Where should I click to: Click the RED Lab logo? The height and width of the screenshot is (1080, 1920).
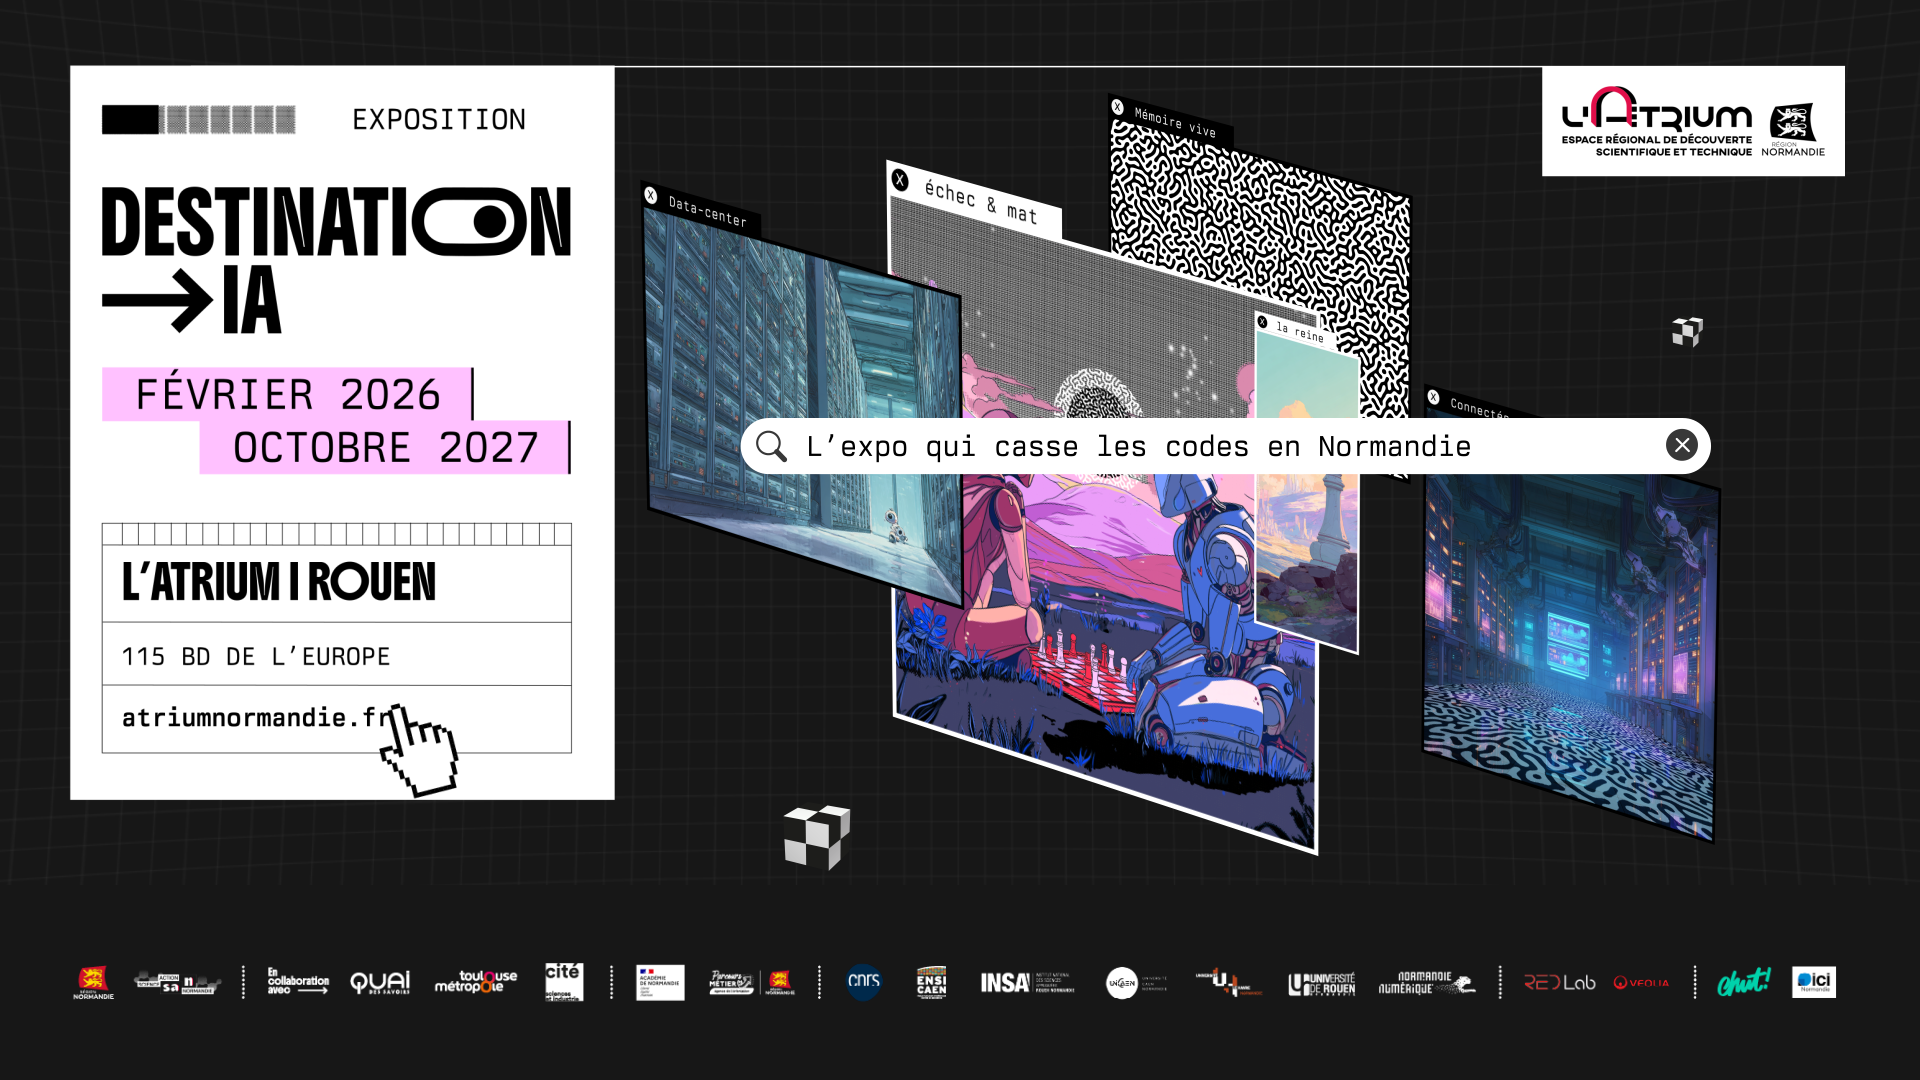click(x=1559, y=983)
